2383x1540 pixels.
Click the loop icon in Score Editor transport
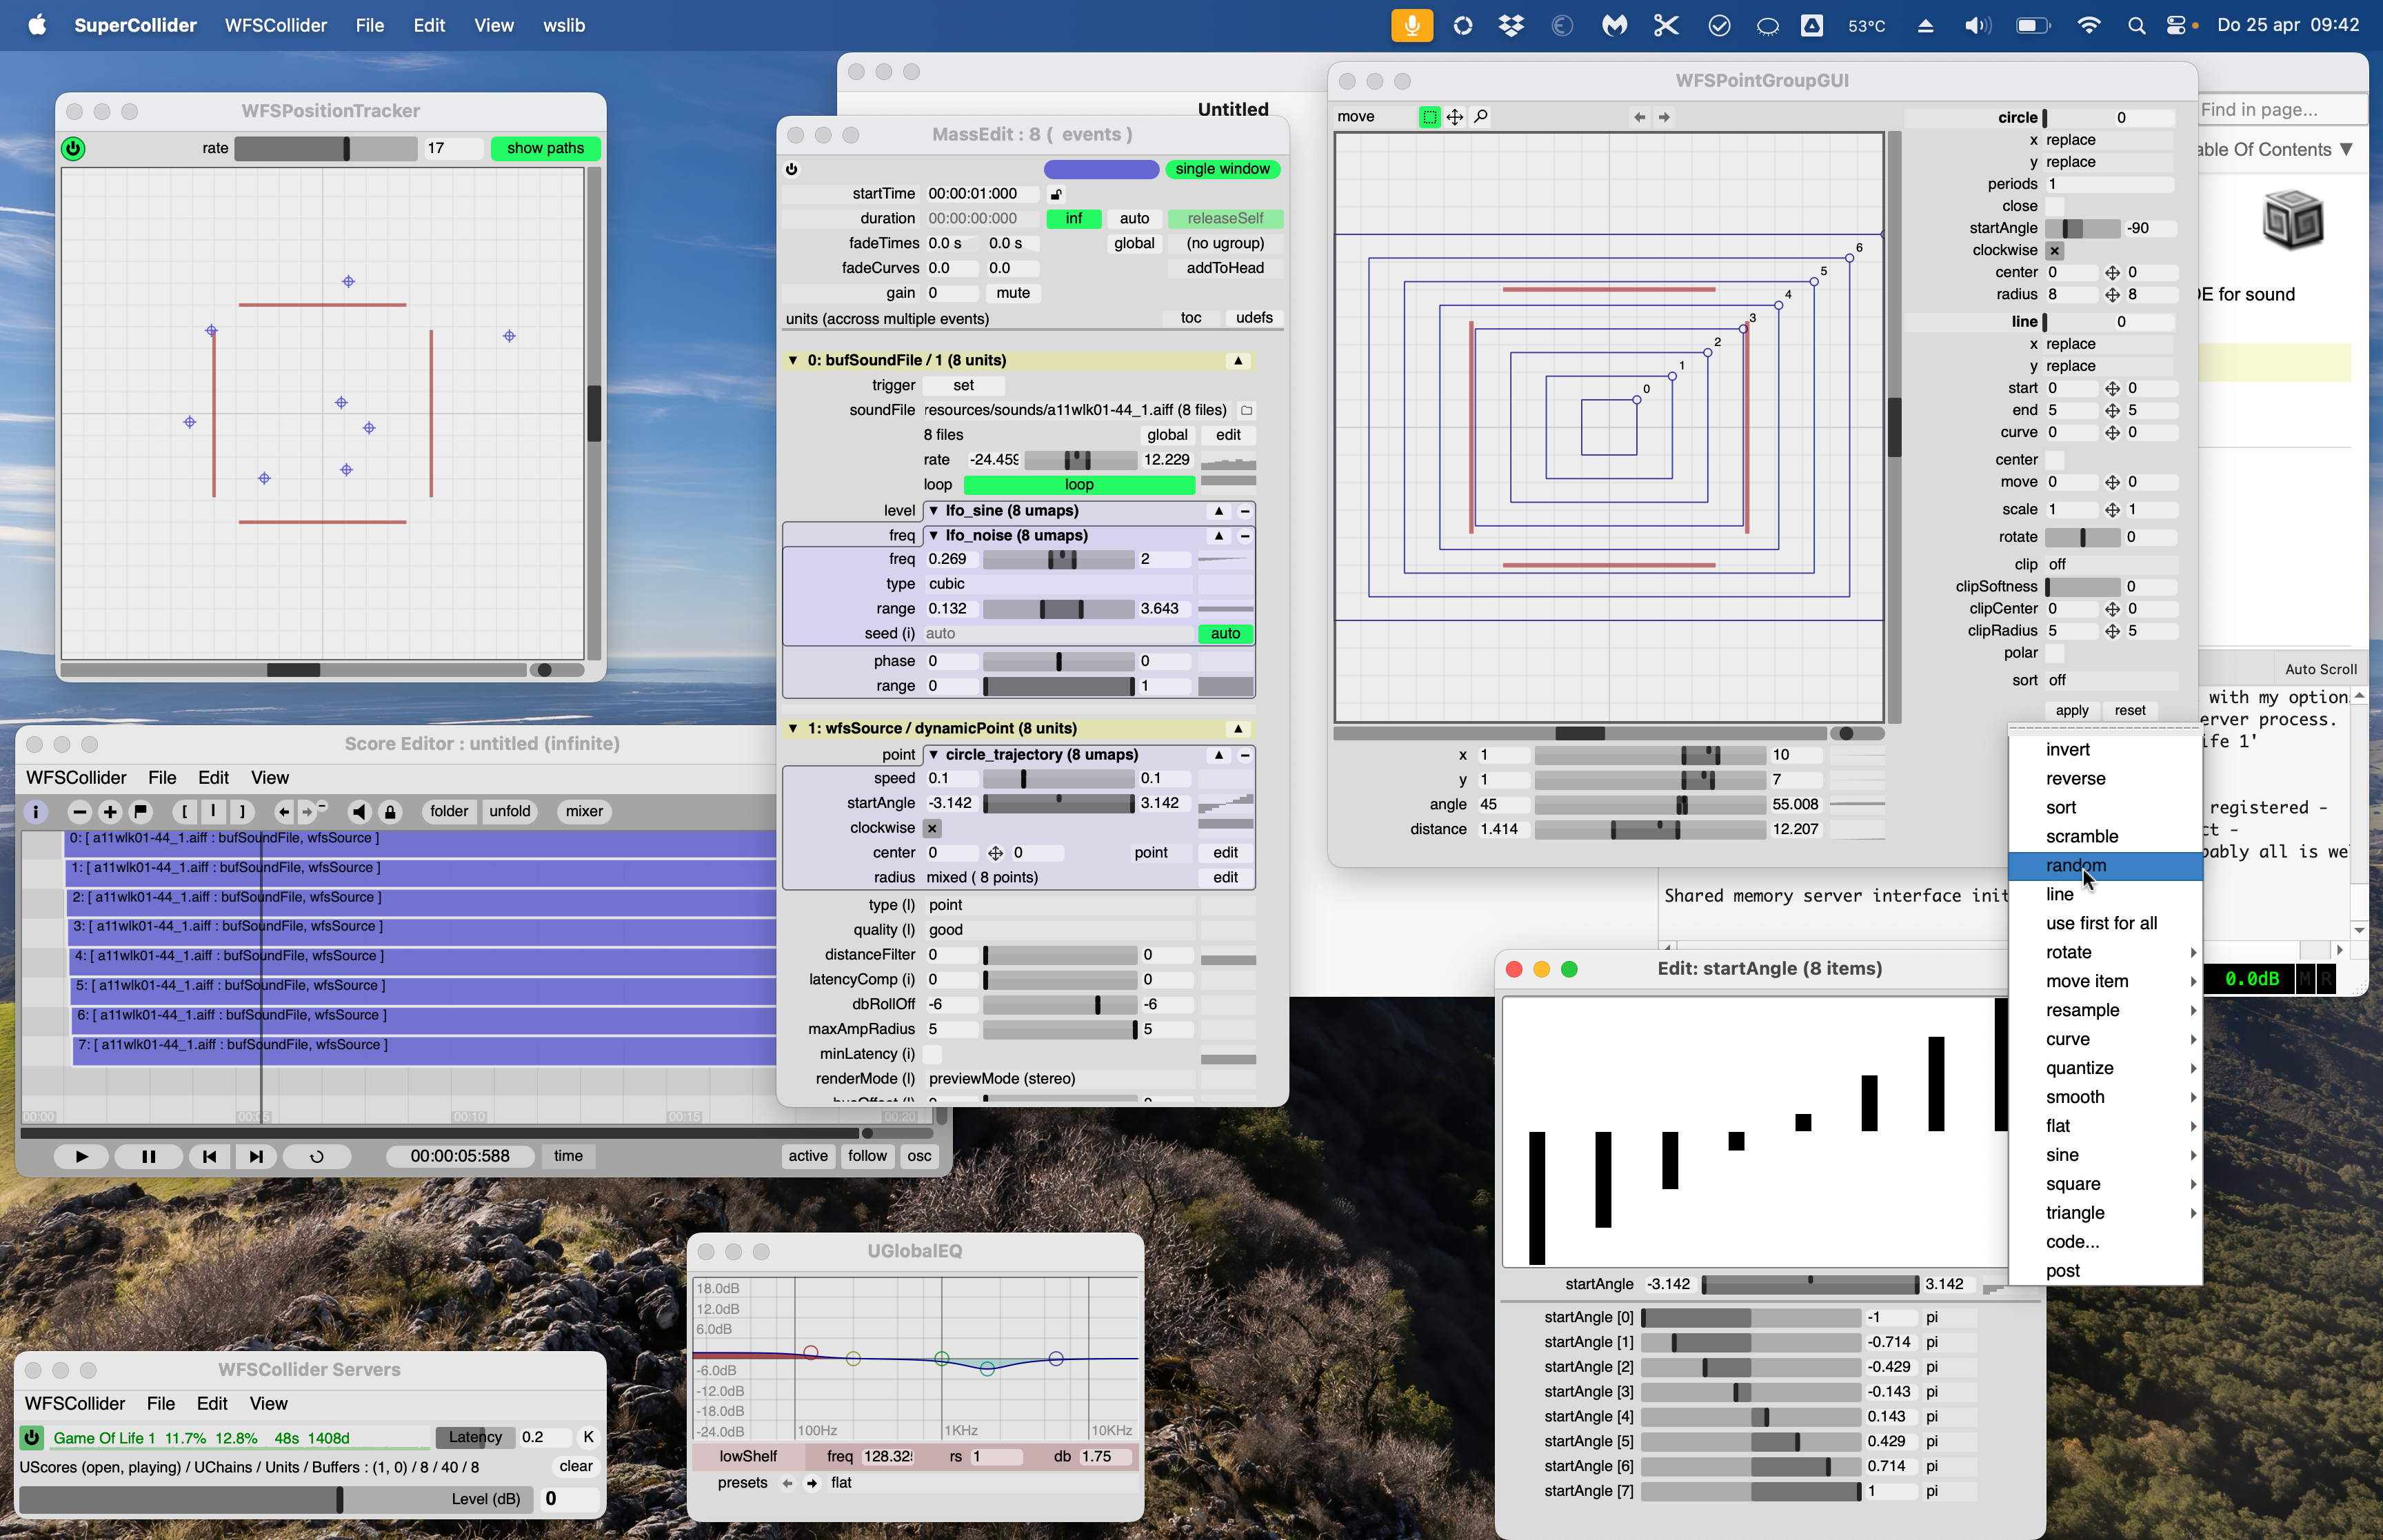coord(317,1156)
